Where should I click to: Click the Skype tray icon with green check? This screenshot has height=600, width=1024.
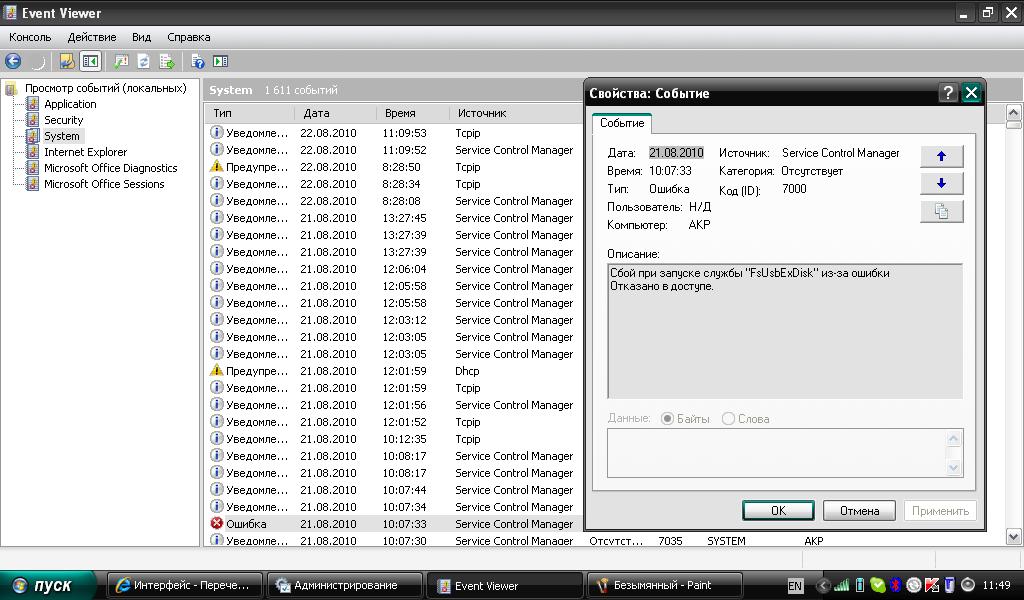coord(878,585)
